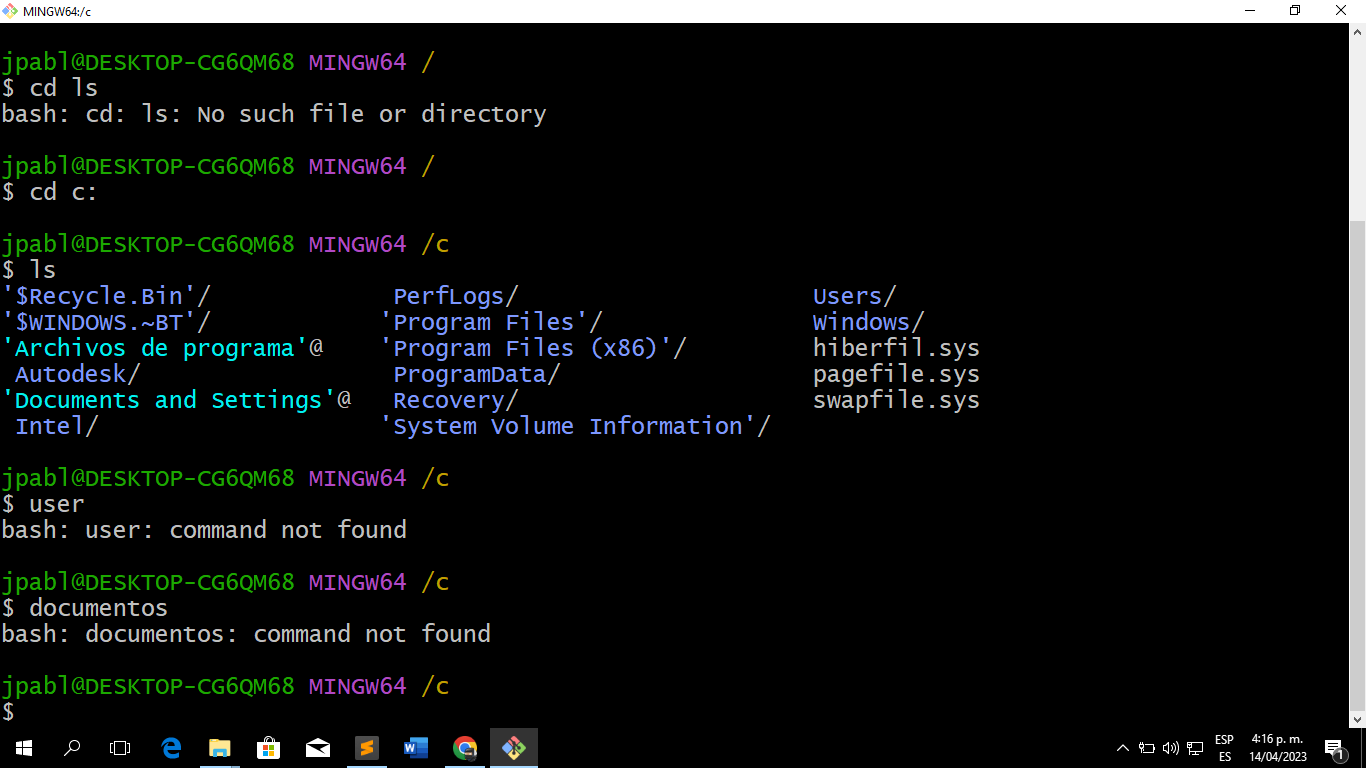
Task: Open Task View on the taskbar
Action: (x=120, y=747)
